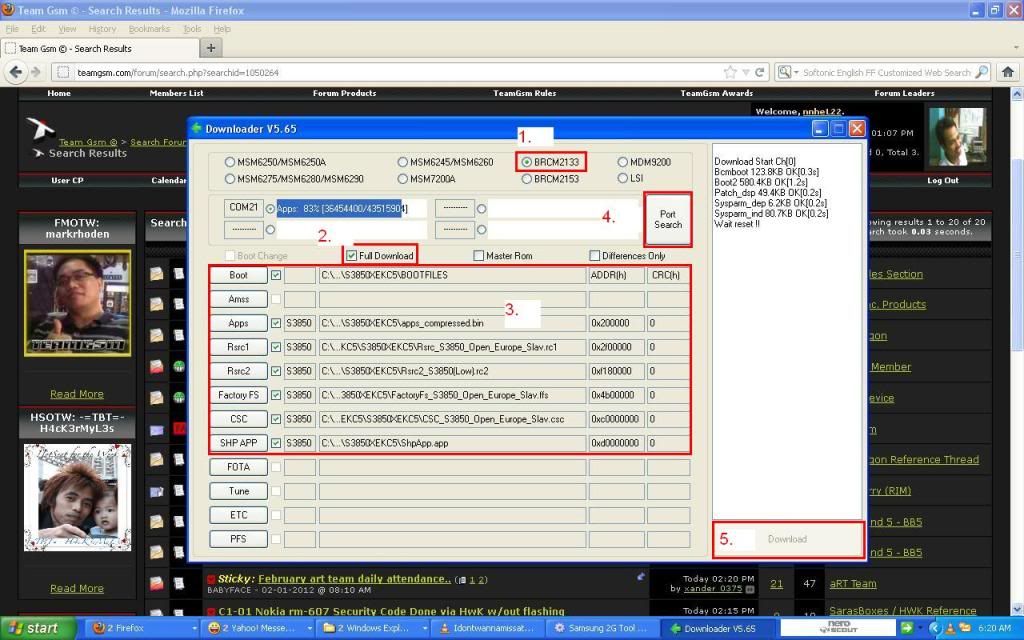Reload the page using the refresh icon
Screen dimensions: 1024x640
pyautogui.click(x=760, y=72)
